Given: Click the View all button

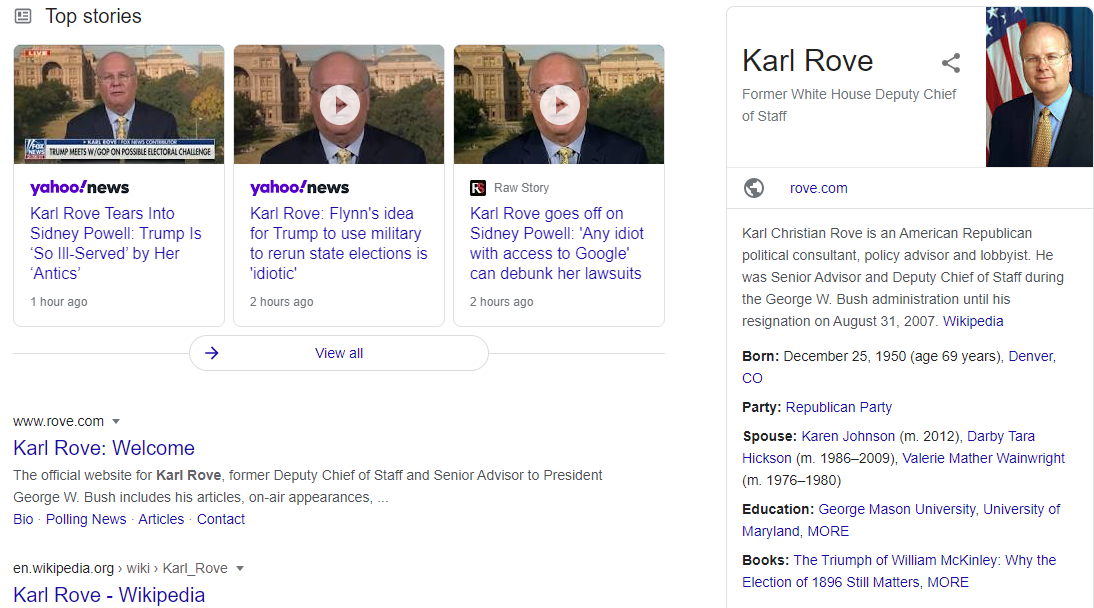Looking at the screenshot, I should pyautogui.click(x=339, y=353).
